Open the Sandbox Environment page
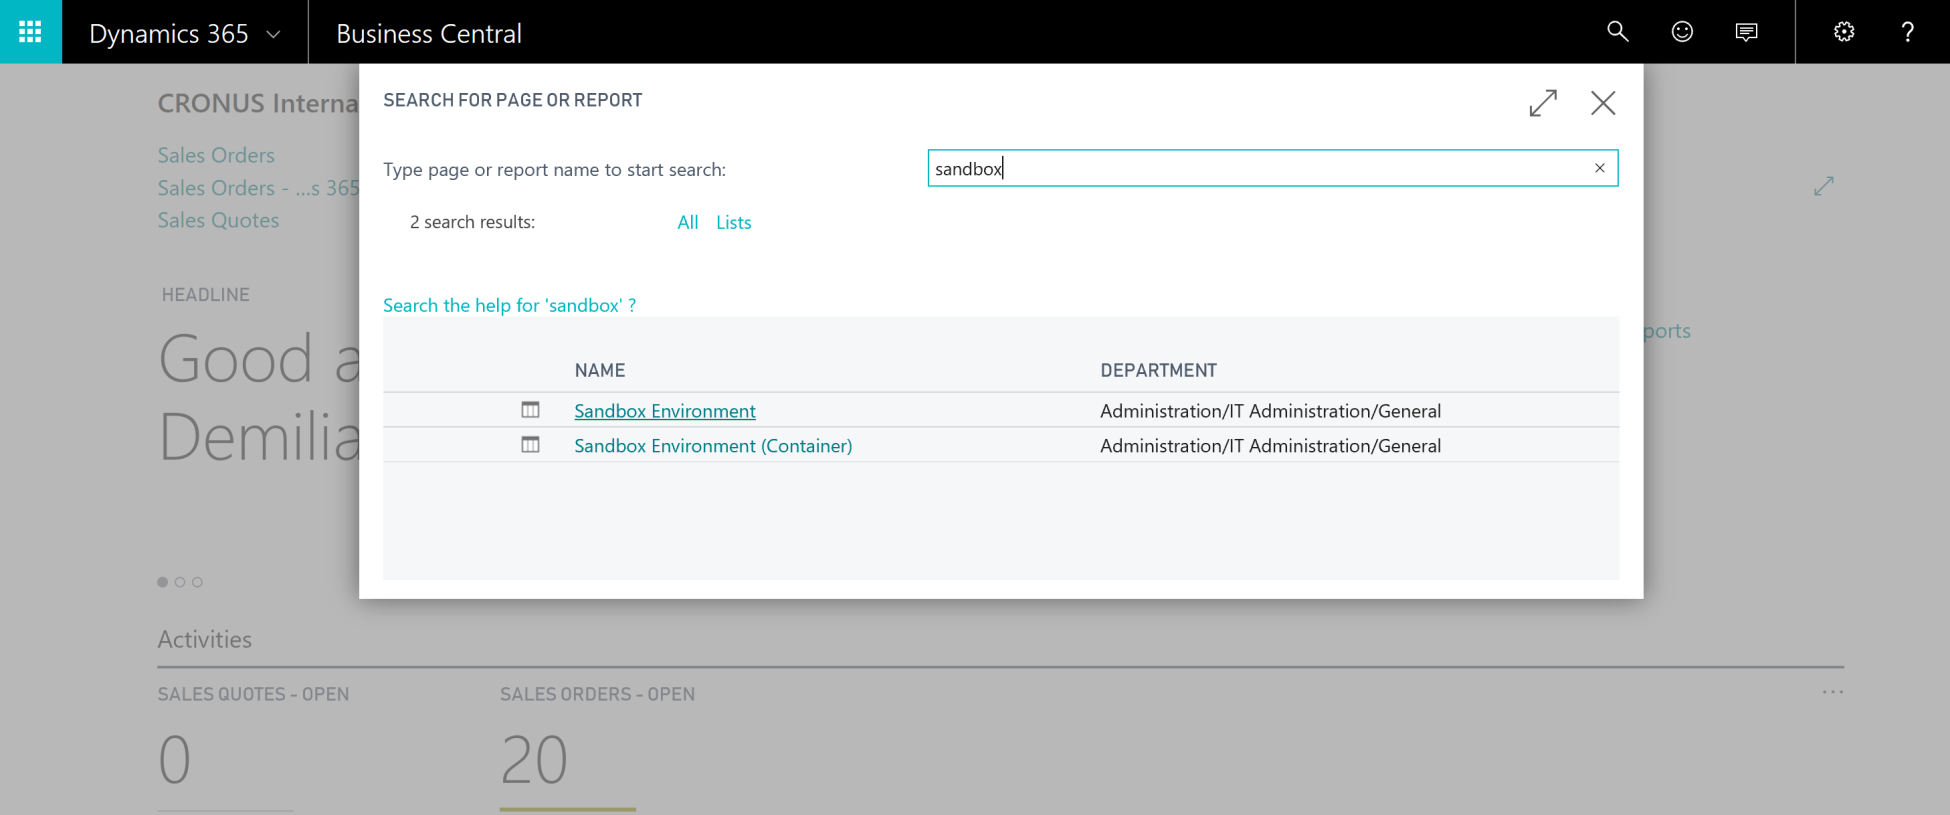The height and width of the screenshot is (815, 1950). pos(665,411)
